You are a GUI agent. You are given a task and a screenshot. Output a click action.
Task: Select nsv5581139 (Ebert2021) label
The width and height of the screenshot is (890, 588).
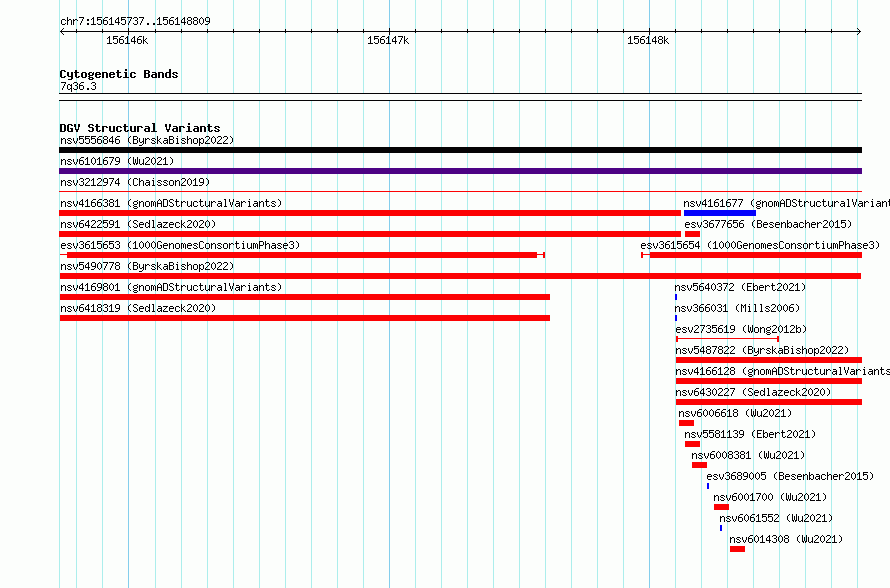750,434
